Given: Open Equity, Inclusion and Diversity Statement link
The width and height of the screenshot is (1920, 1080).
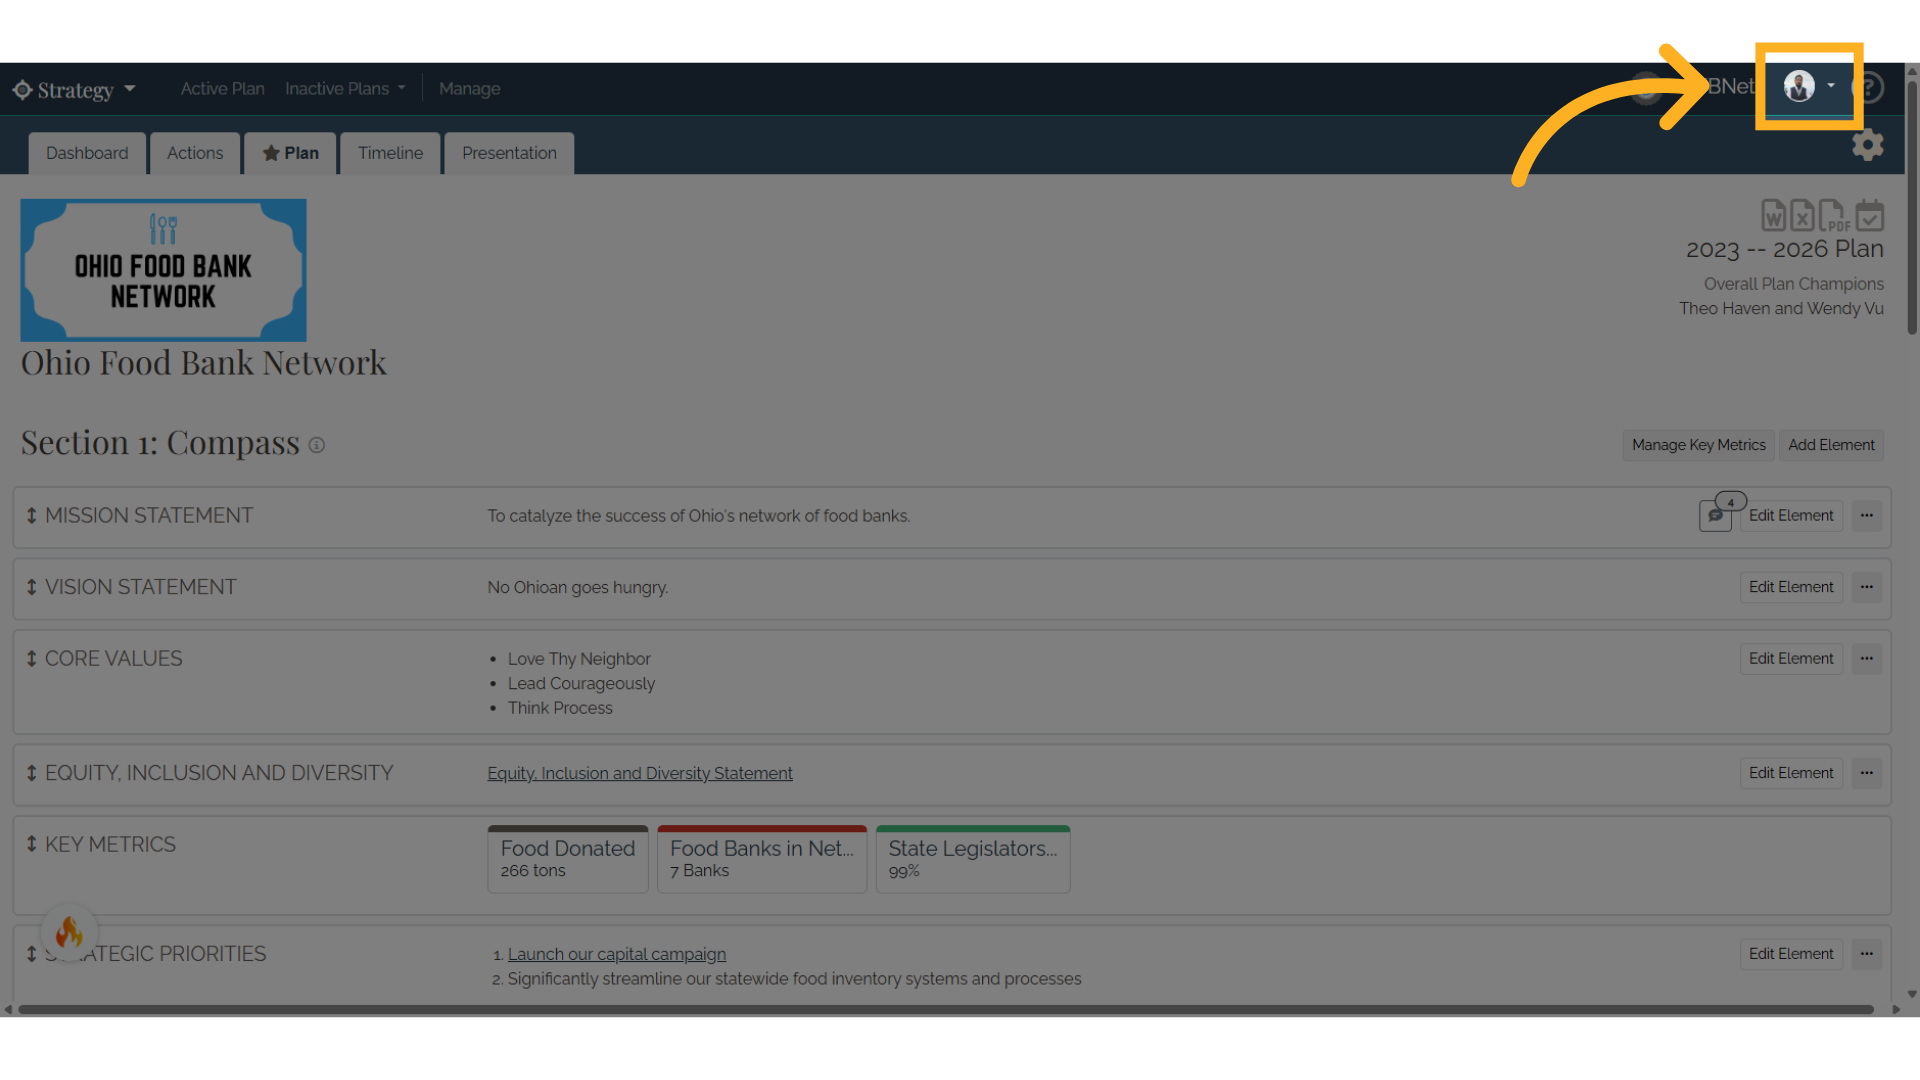Looking at the screenshot, I should [x=640, y=773].
